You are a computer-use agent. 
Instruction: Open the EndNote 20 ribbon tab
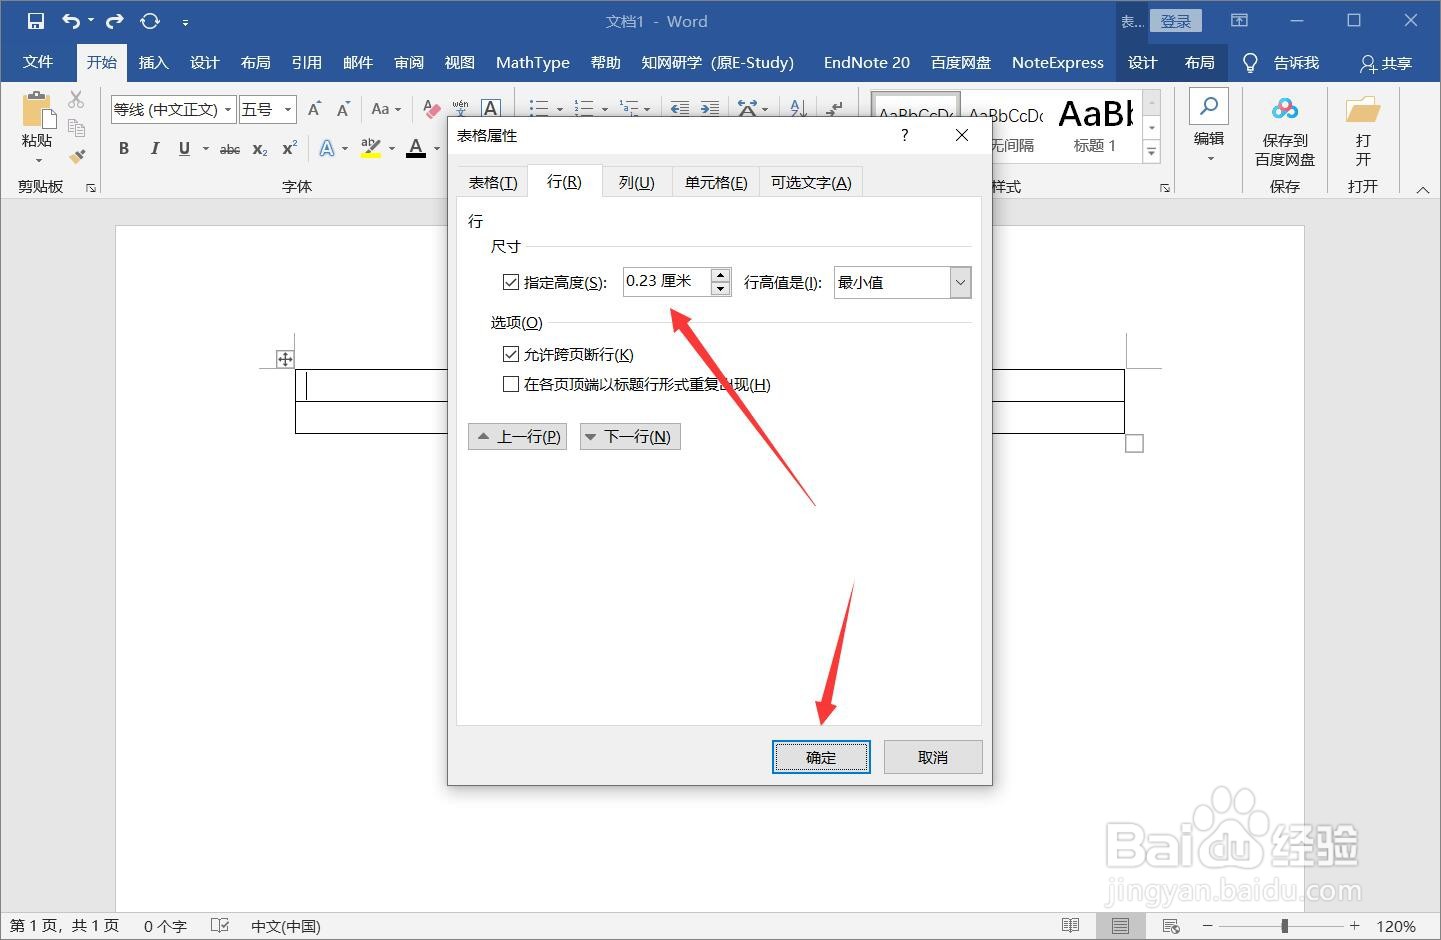(x=865, y=62)
